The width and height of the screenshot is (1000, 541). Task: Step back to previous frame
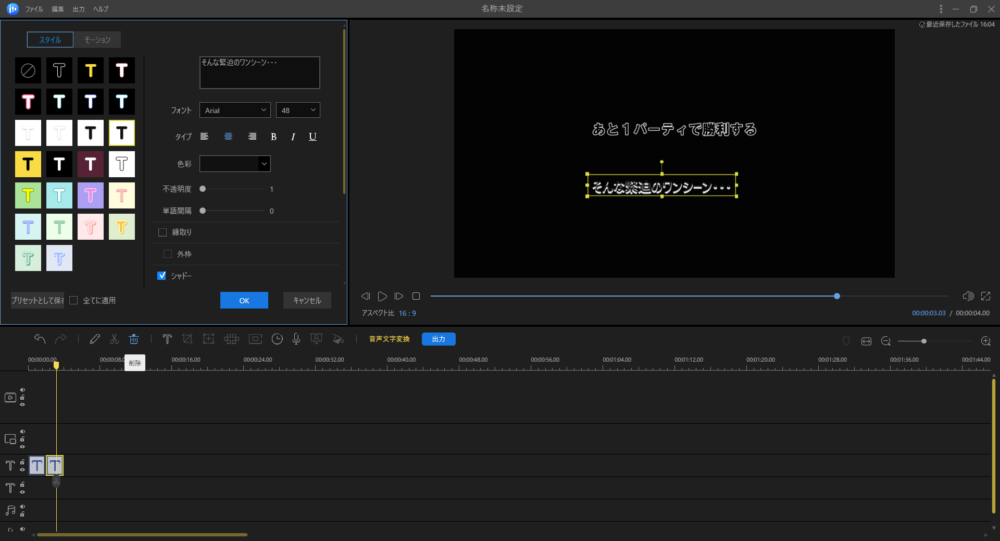tap(365, 296)
